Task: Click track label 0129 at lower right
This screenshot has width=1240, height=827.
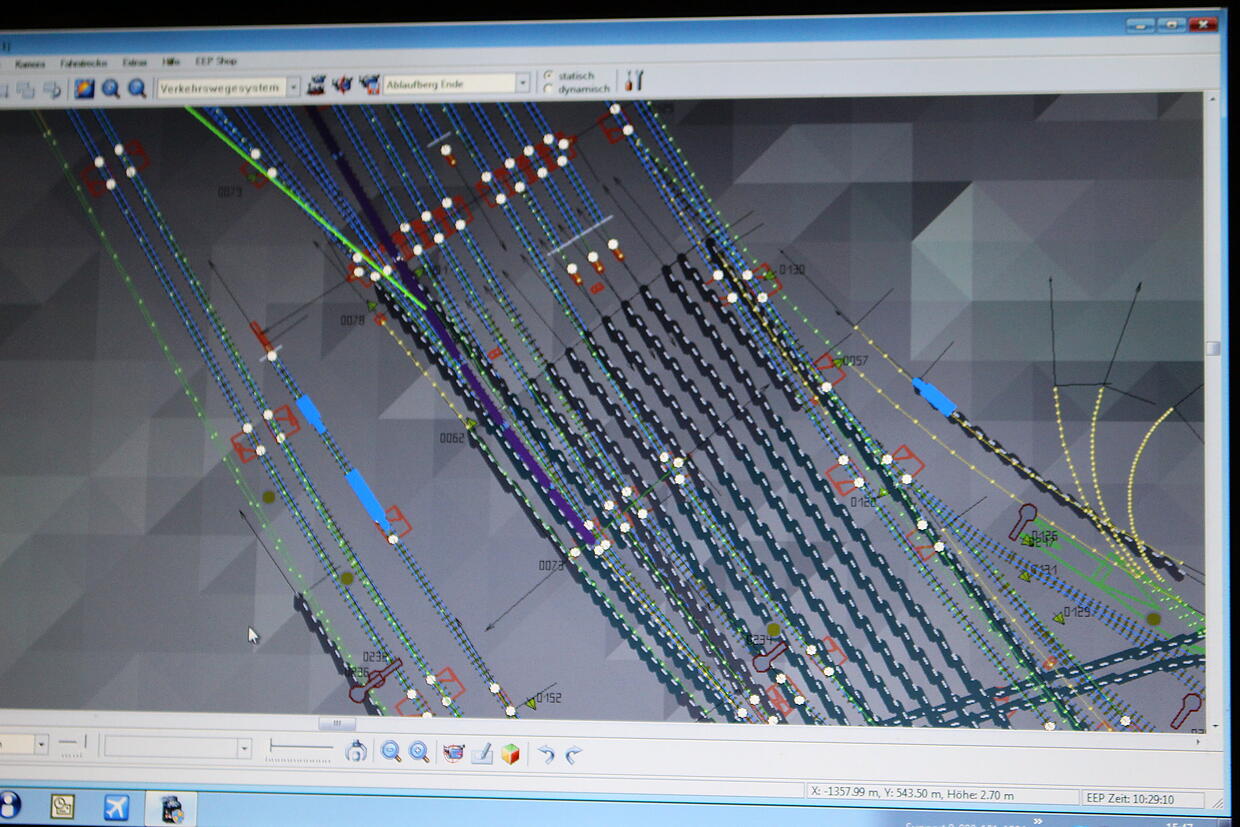Action: tap(1077, 612)
